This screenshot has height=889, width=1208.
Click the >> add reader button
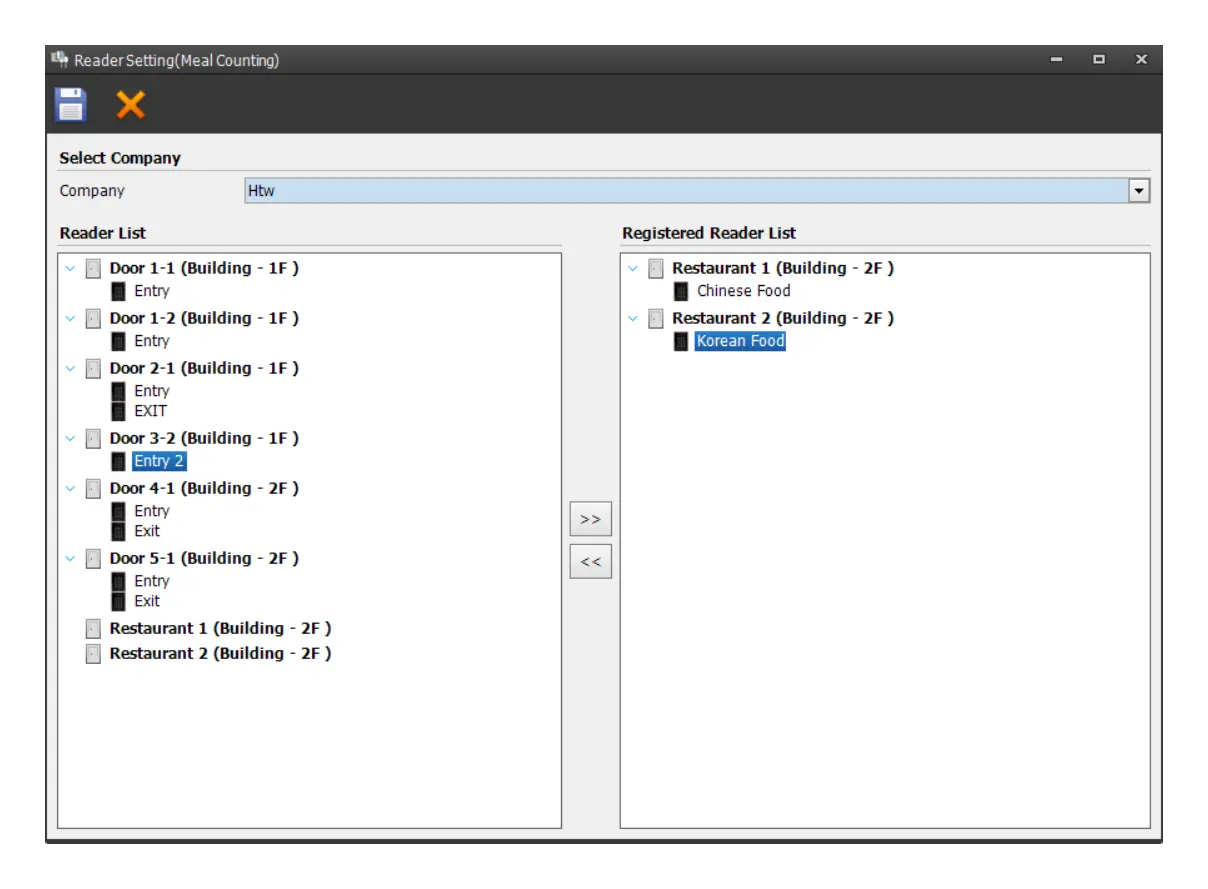click(590, 520)
